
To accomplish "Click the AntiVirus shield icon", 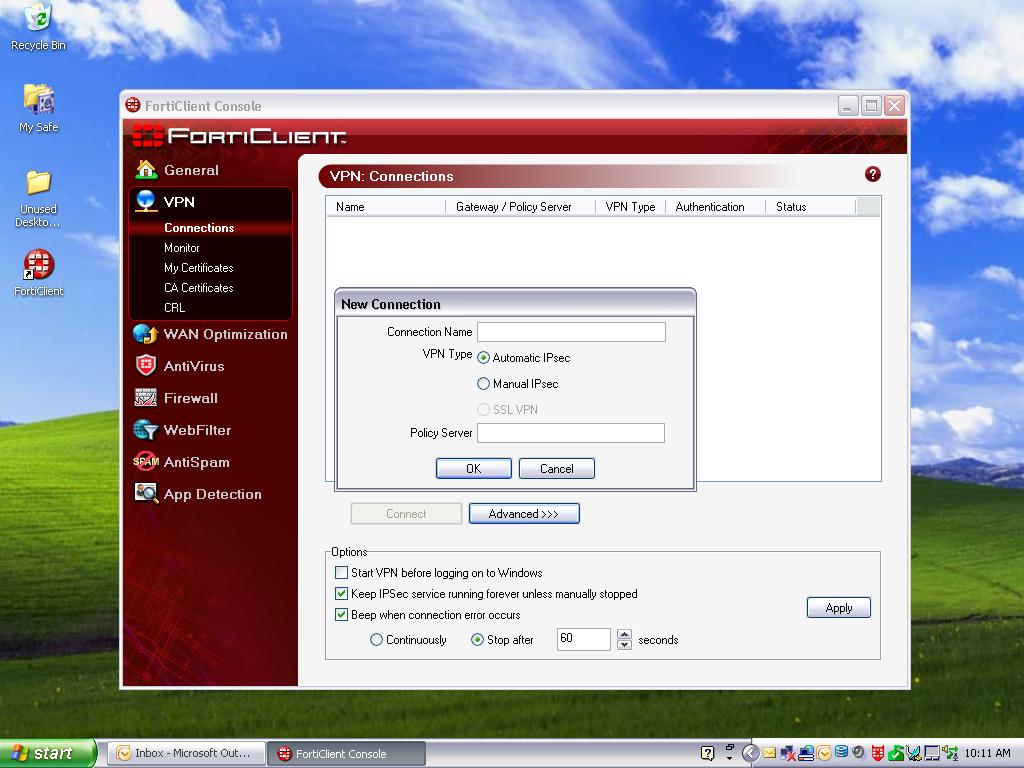I will [146, 365].
